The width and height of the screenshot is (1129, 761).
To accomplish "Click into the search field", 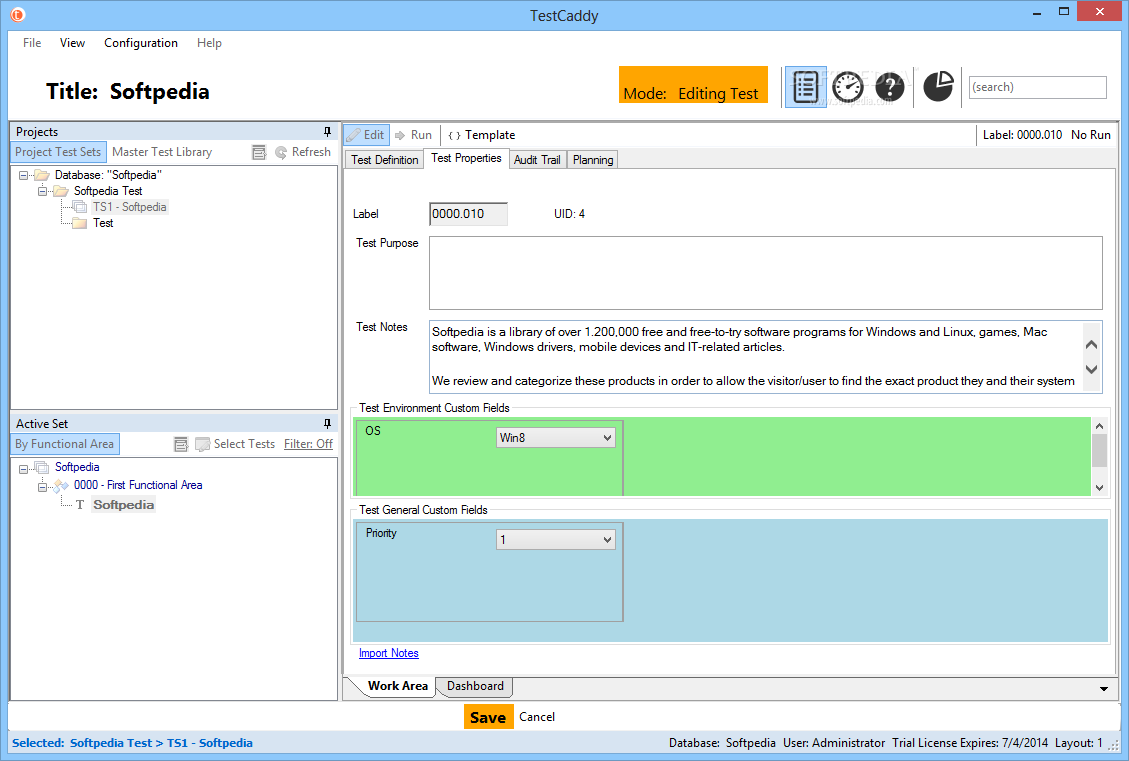I will [1038, 87].
